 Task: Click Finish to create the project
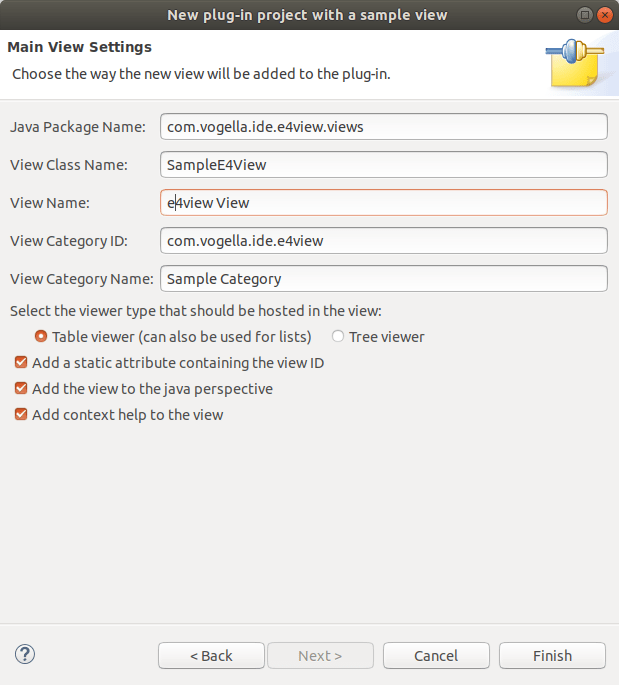pyautogui.click(x=552, y=656)
